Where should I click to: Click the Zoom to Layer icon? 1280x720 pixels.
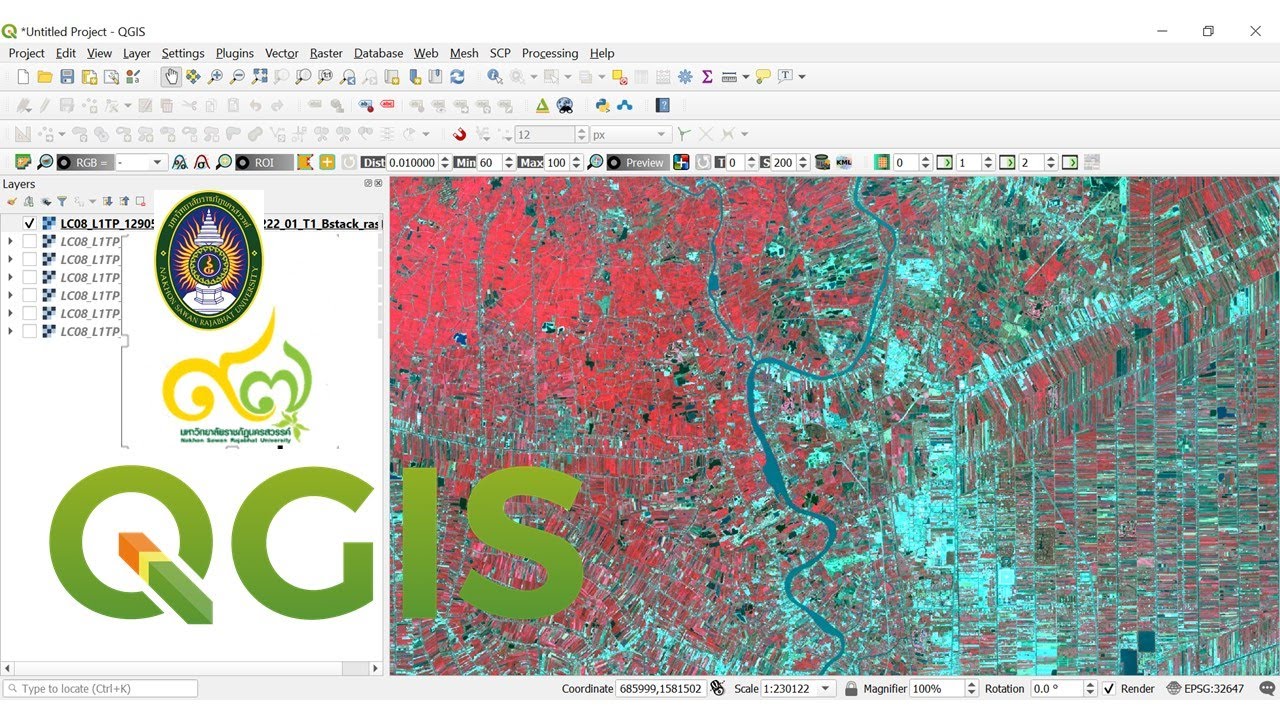click(303, 77)
